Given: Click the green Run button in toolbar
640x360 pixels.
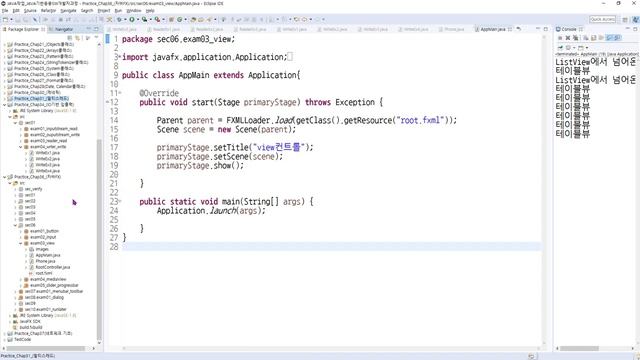Looking at the screenshot, I should coord(132,19).
